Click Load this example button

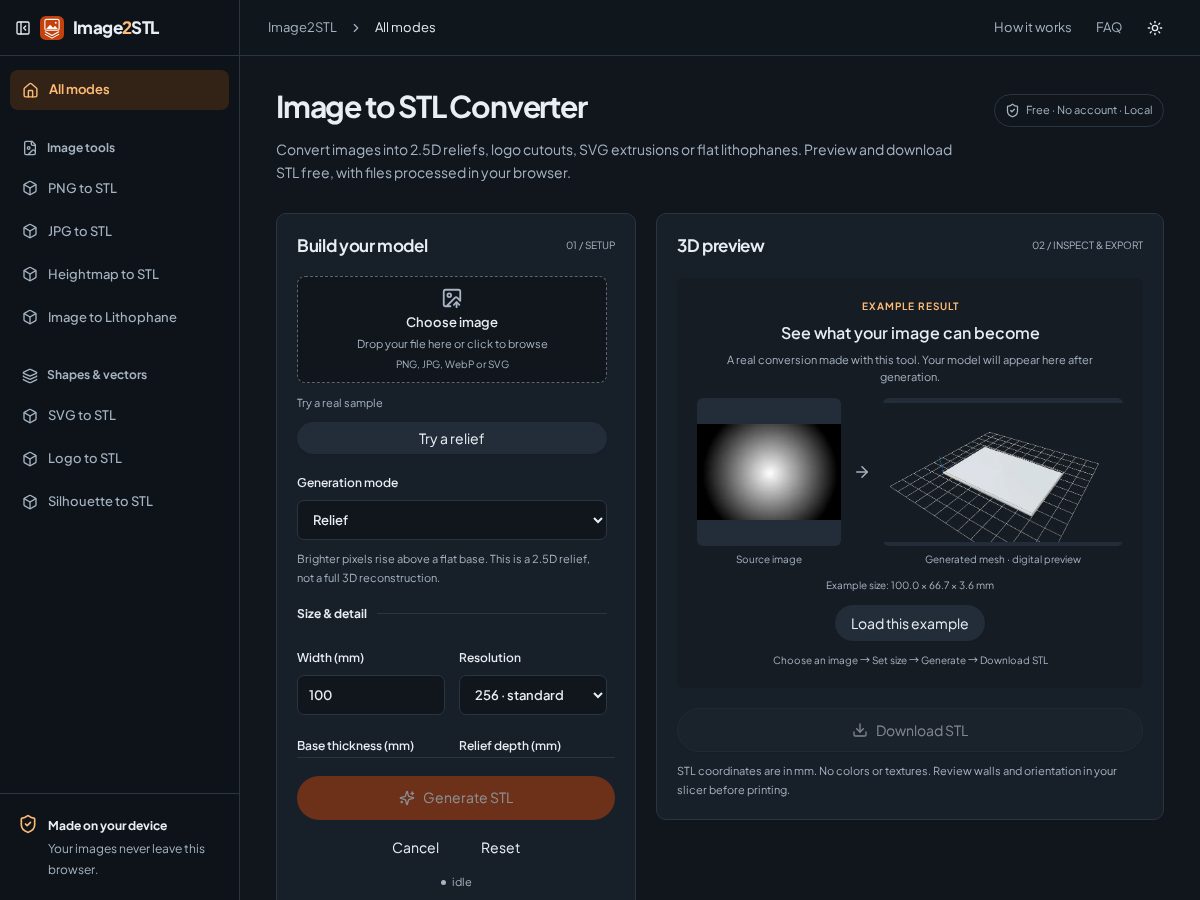(x=910, y=623)
